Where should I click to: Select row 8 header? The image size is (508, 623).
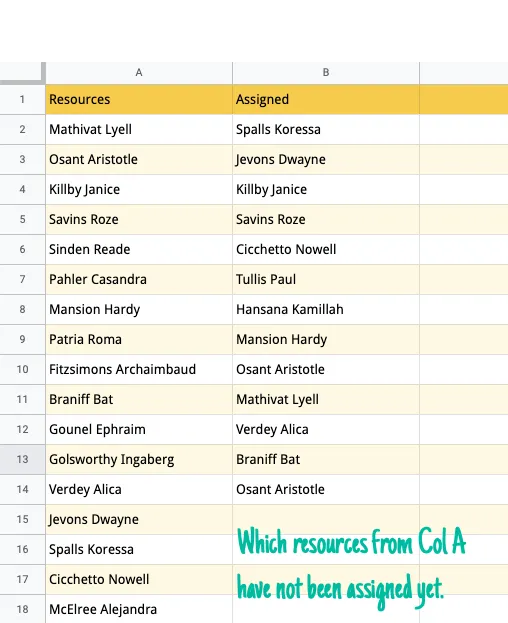[23, 310]
